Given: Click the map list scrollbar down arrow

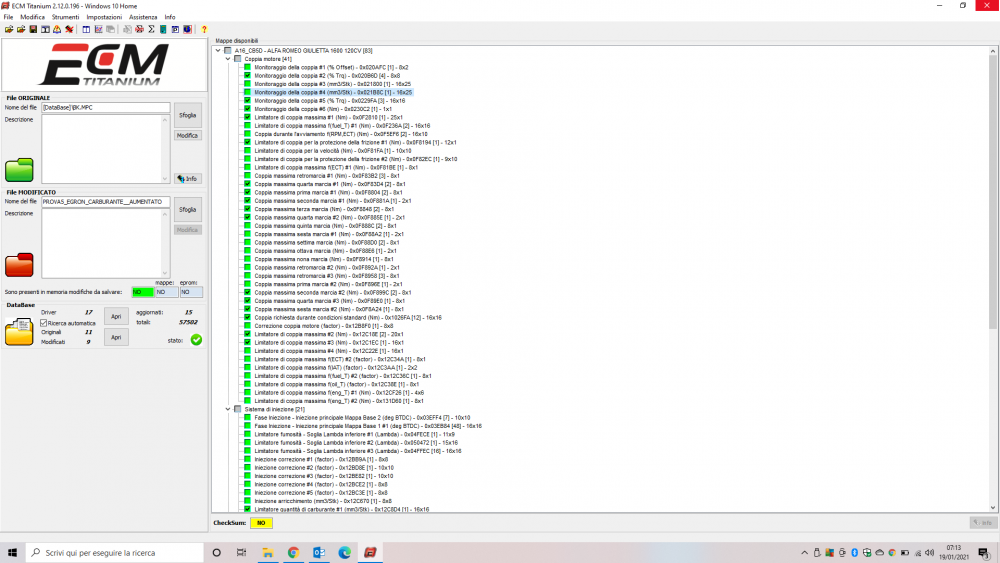Looking at the screenshot, I should (x=993, y=508).
